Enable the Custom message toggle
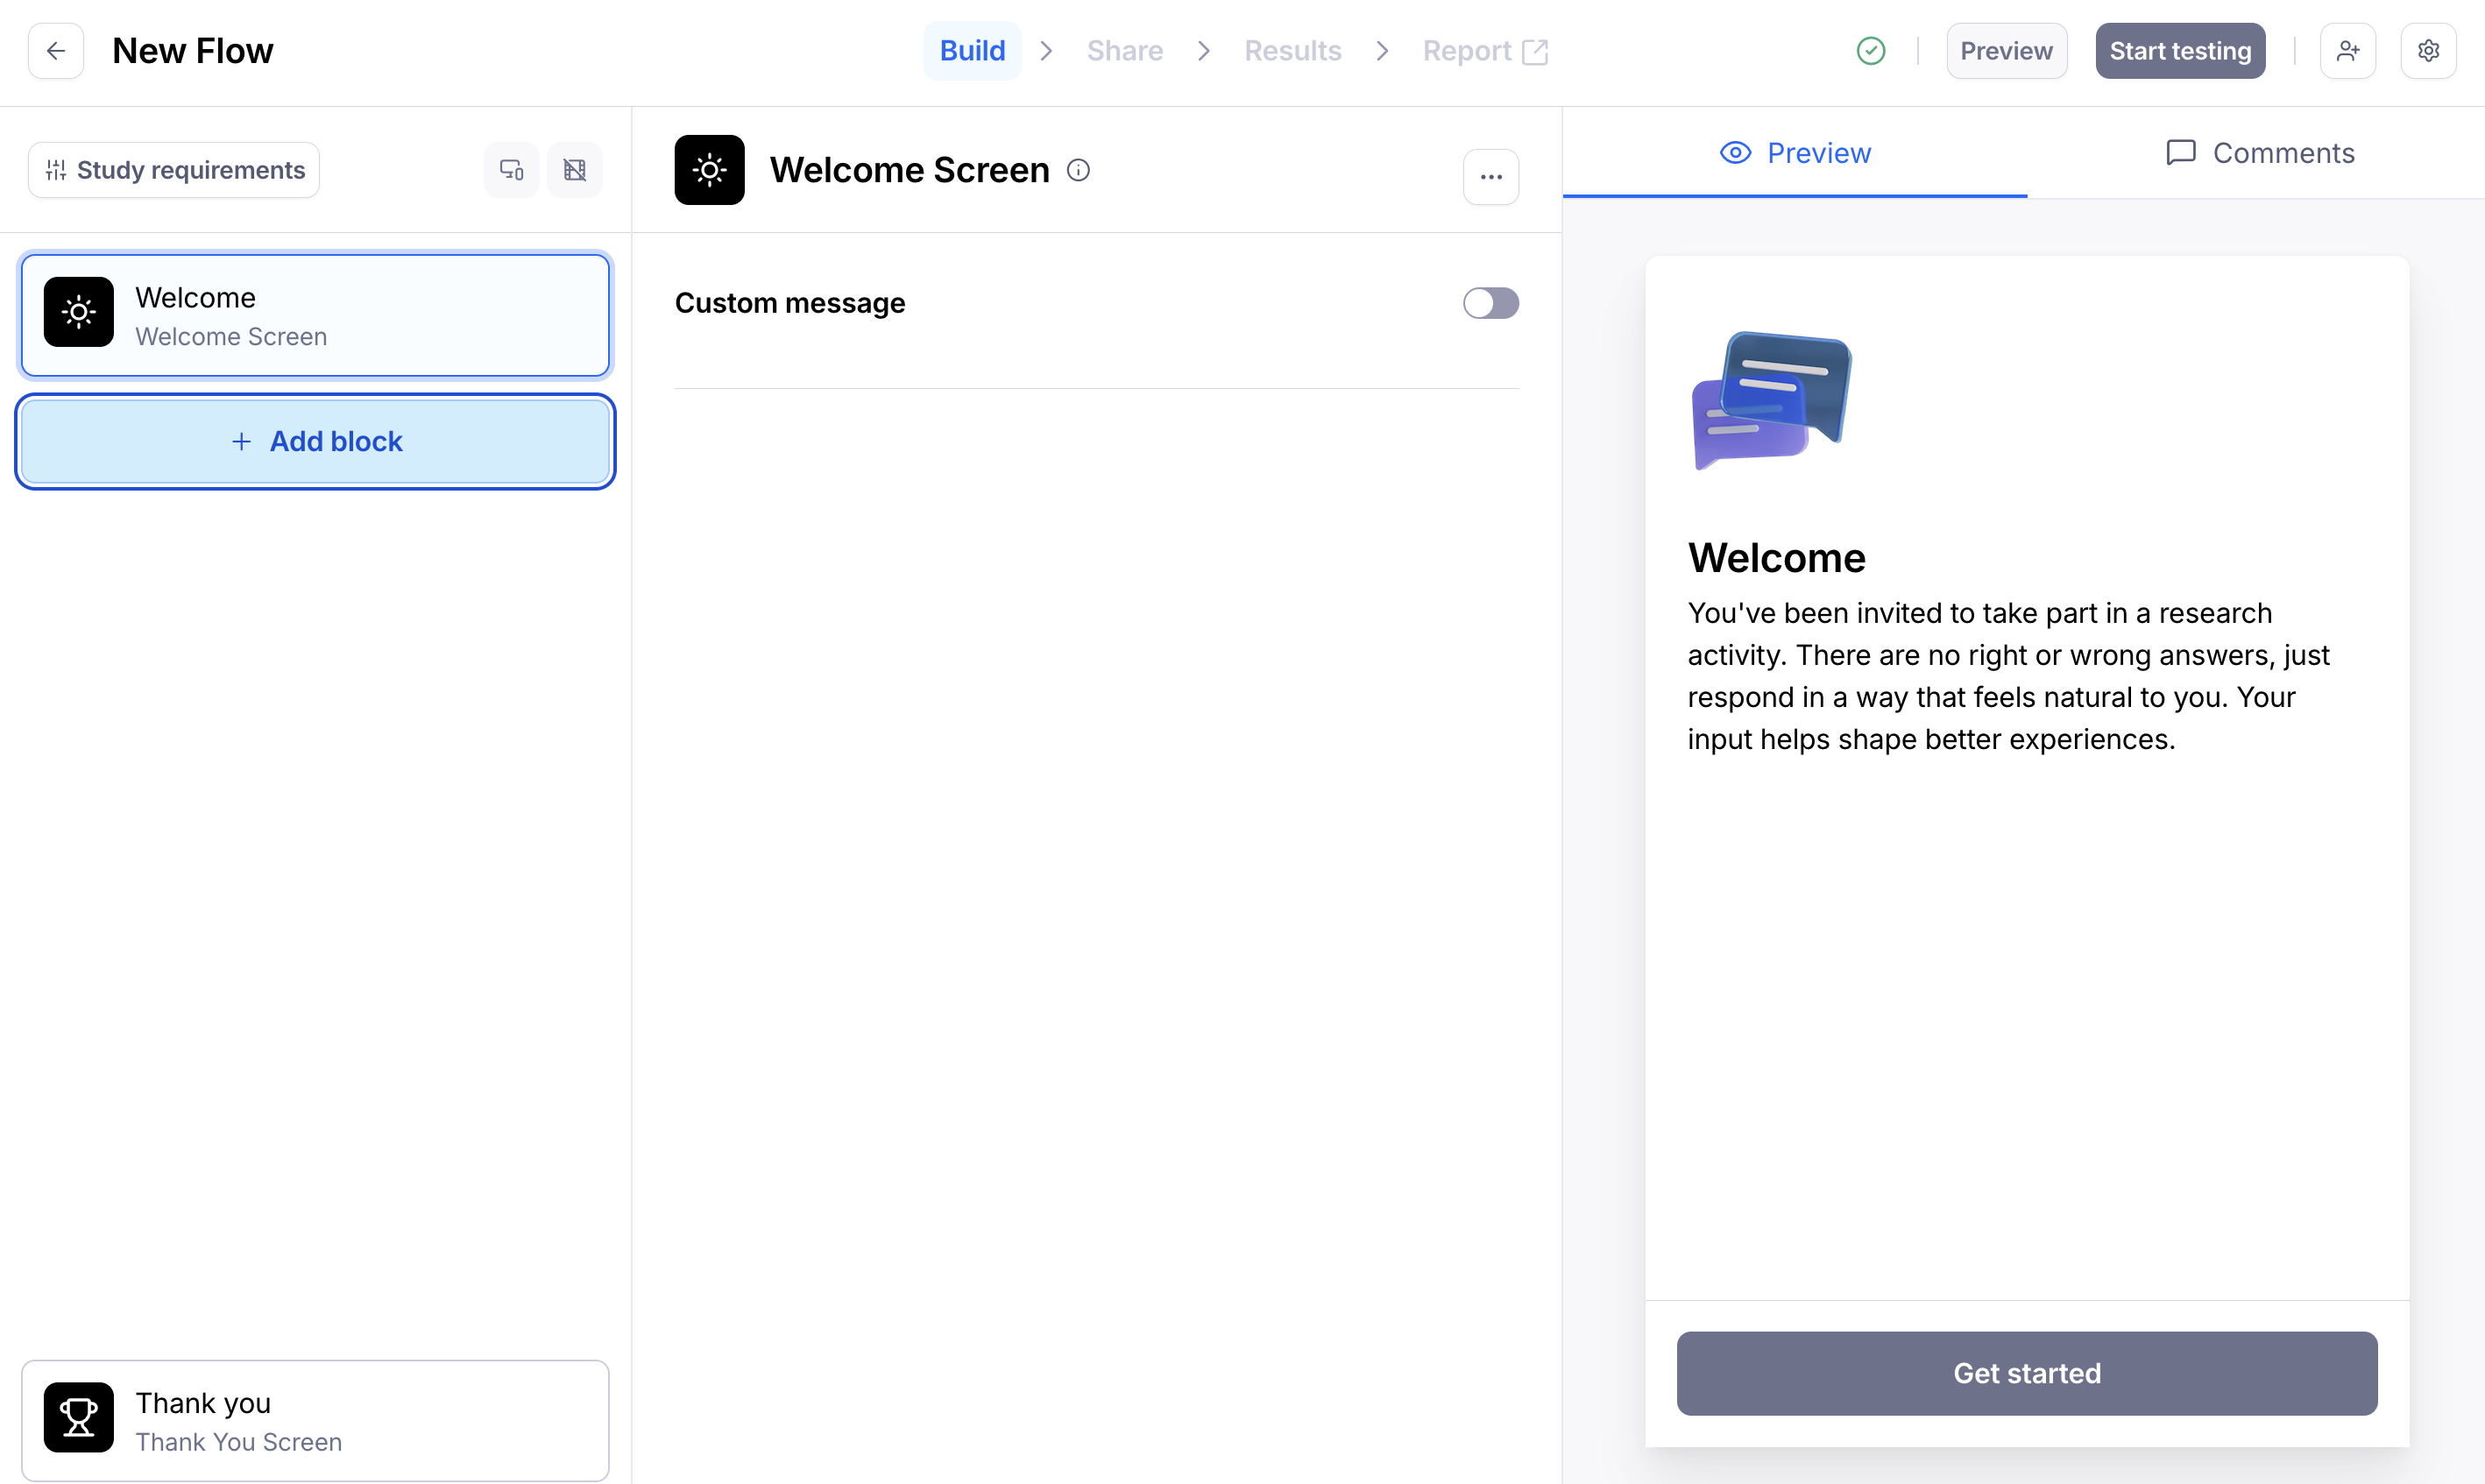 click(x=1490, y=303)
